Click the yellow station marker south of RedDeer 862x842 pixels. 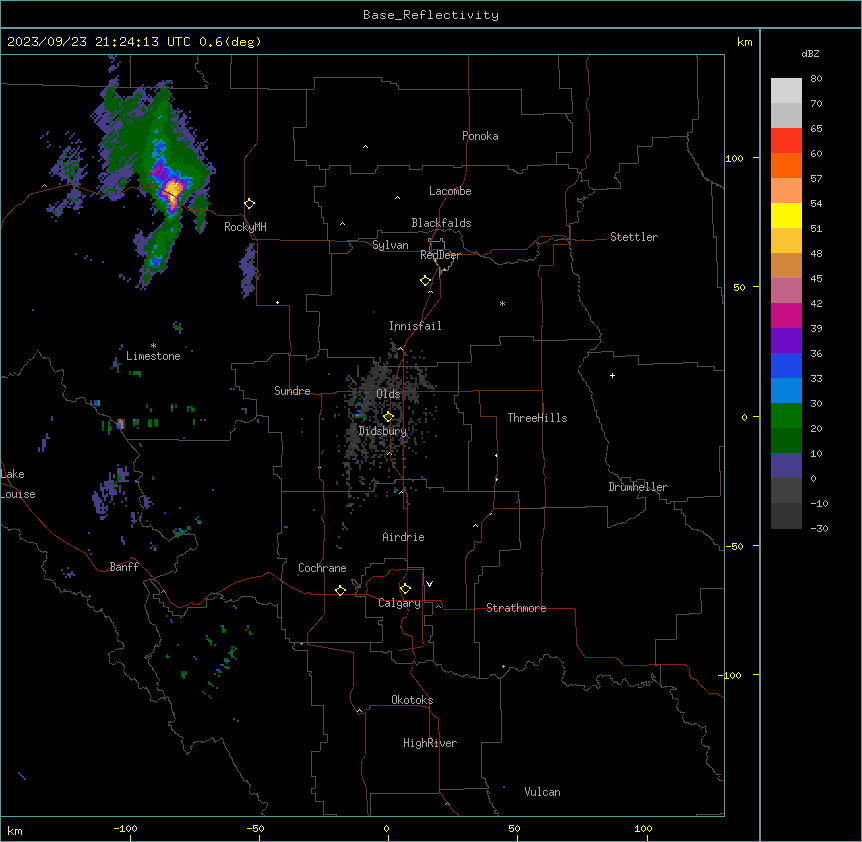pos(426,281)
